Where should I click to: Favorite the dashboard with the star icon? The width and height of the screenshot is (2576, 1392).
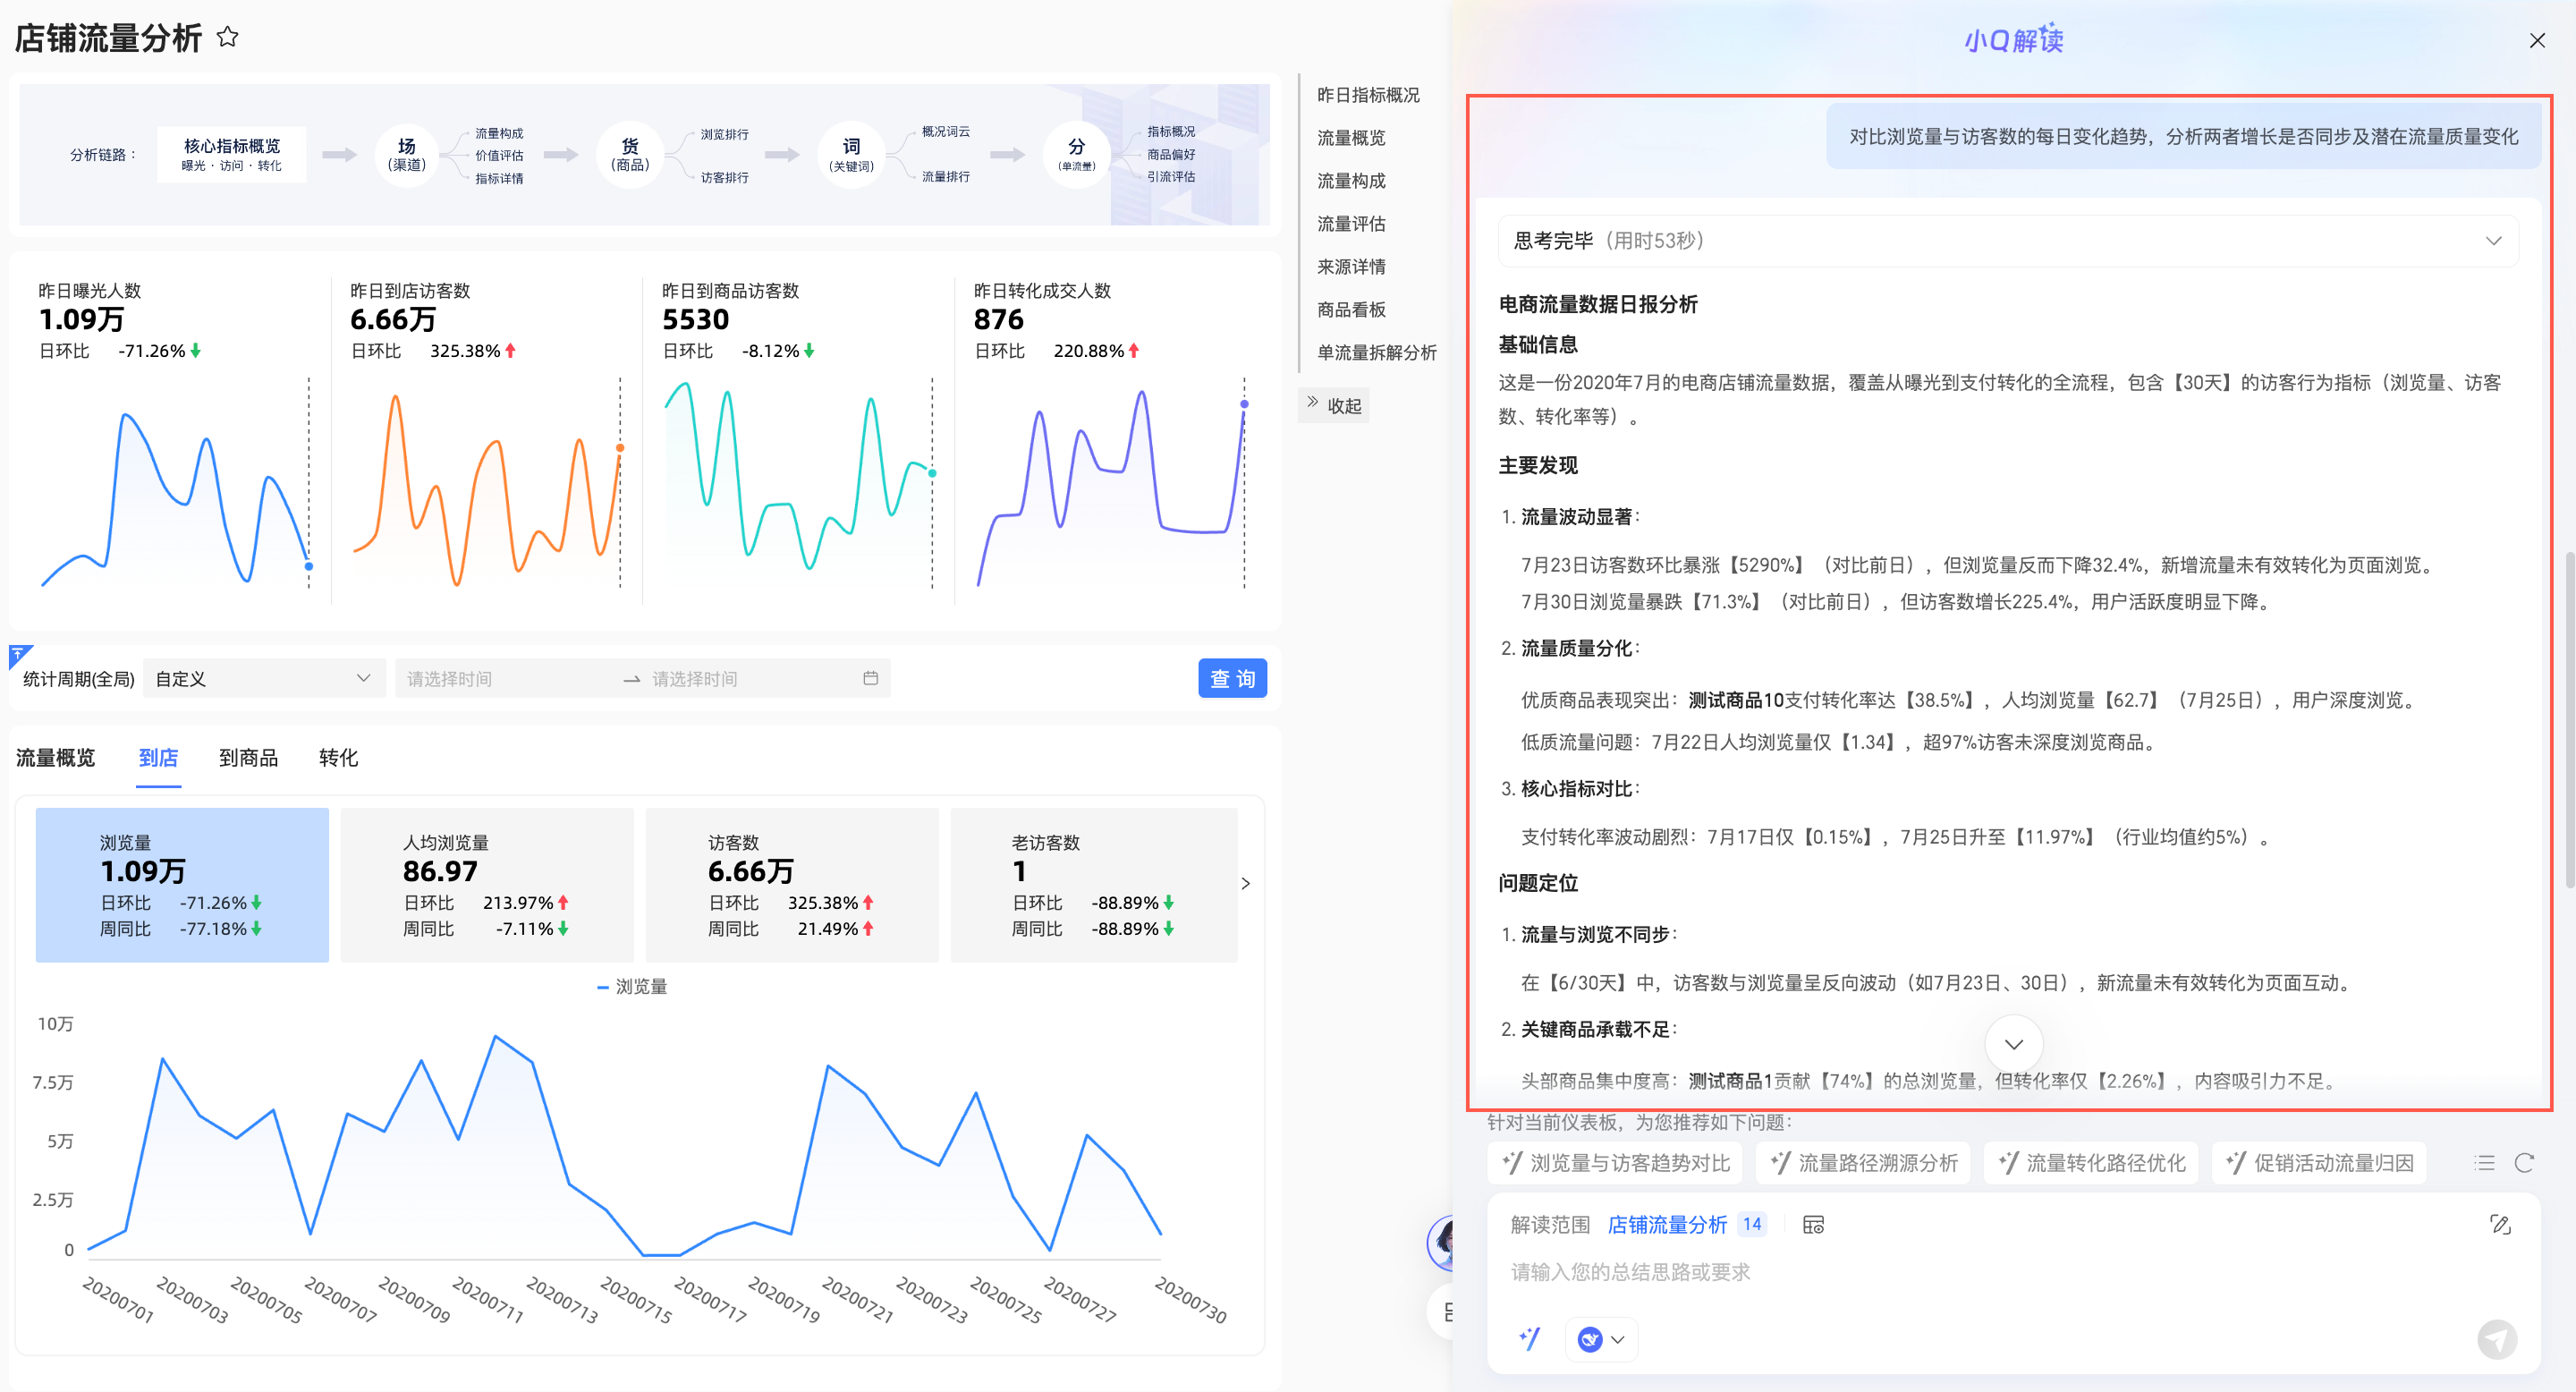[228, 37]
